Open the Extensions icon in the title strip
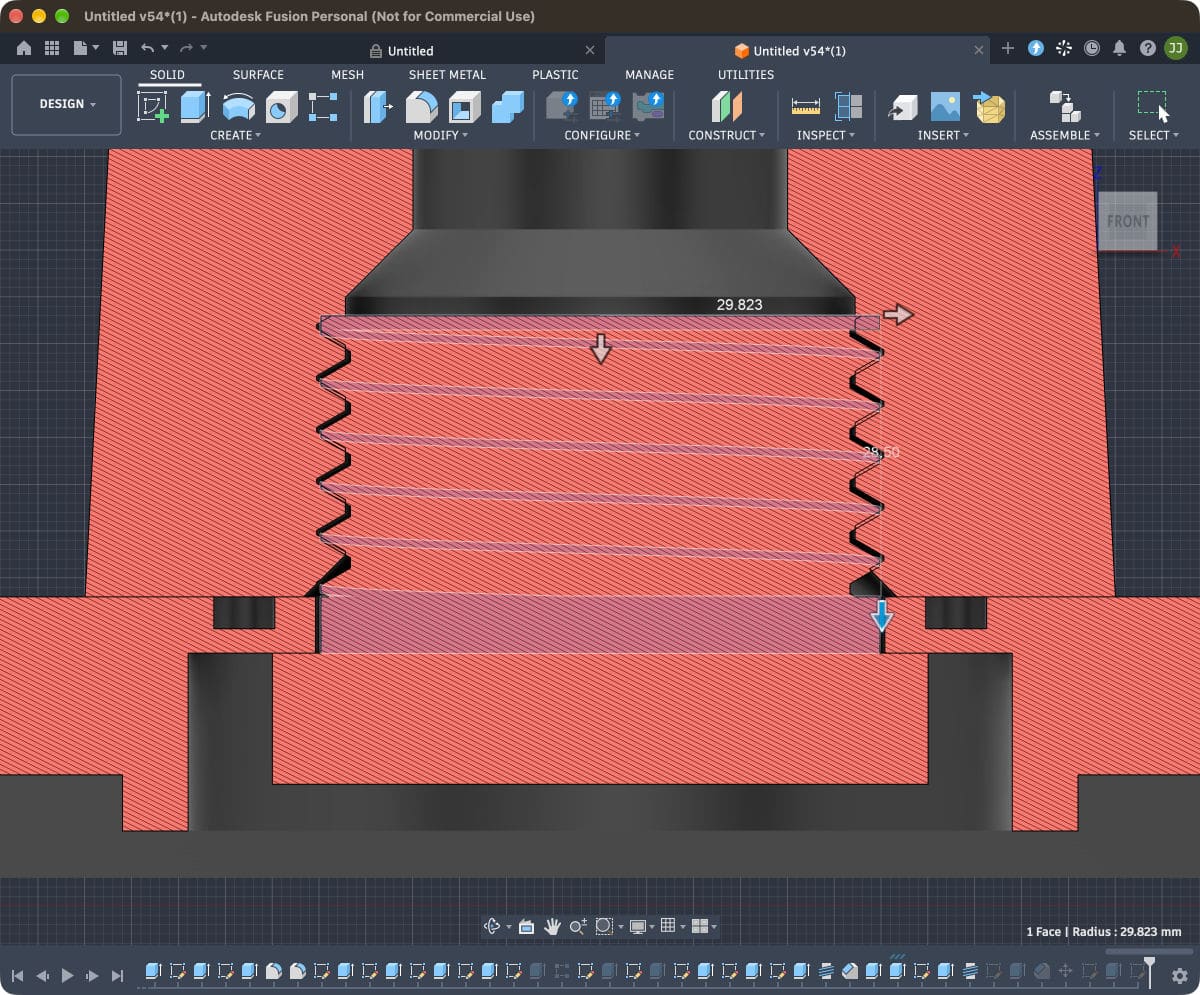The width and height of the screenshot is (1200, 995). [x=1036, y=47]
